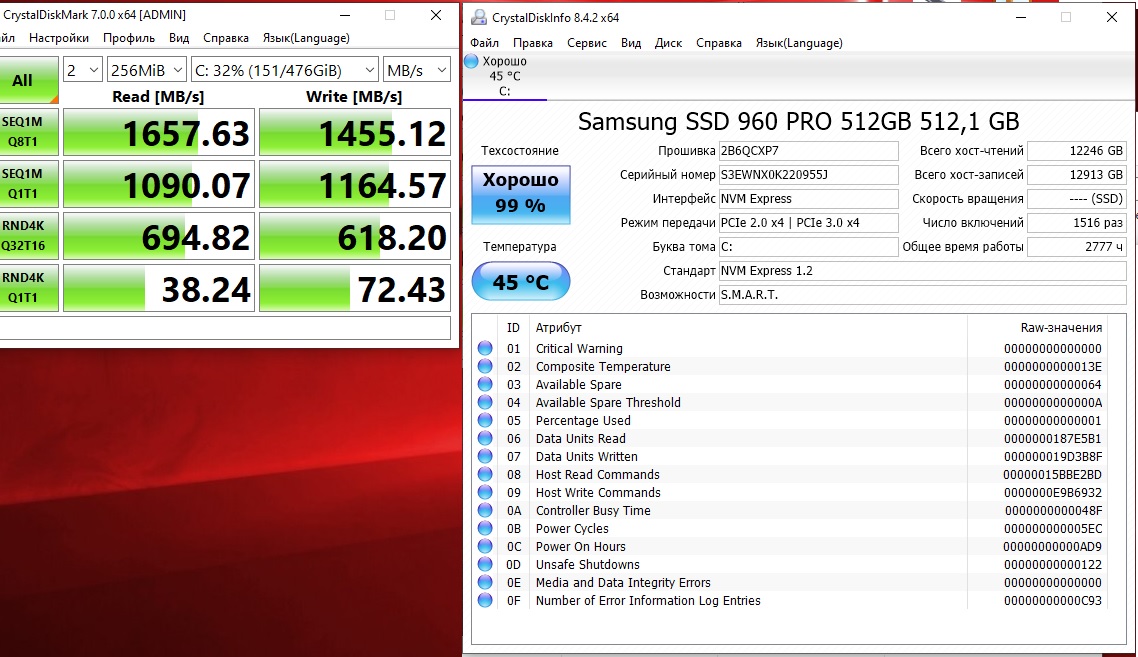The image size is (1138, 657).
Task: Click the status orb in the Available Spare row with ID 03
Action: click(485, 385)
